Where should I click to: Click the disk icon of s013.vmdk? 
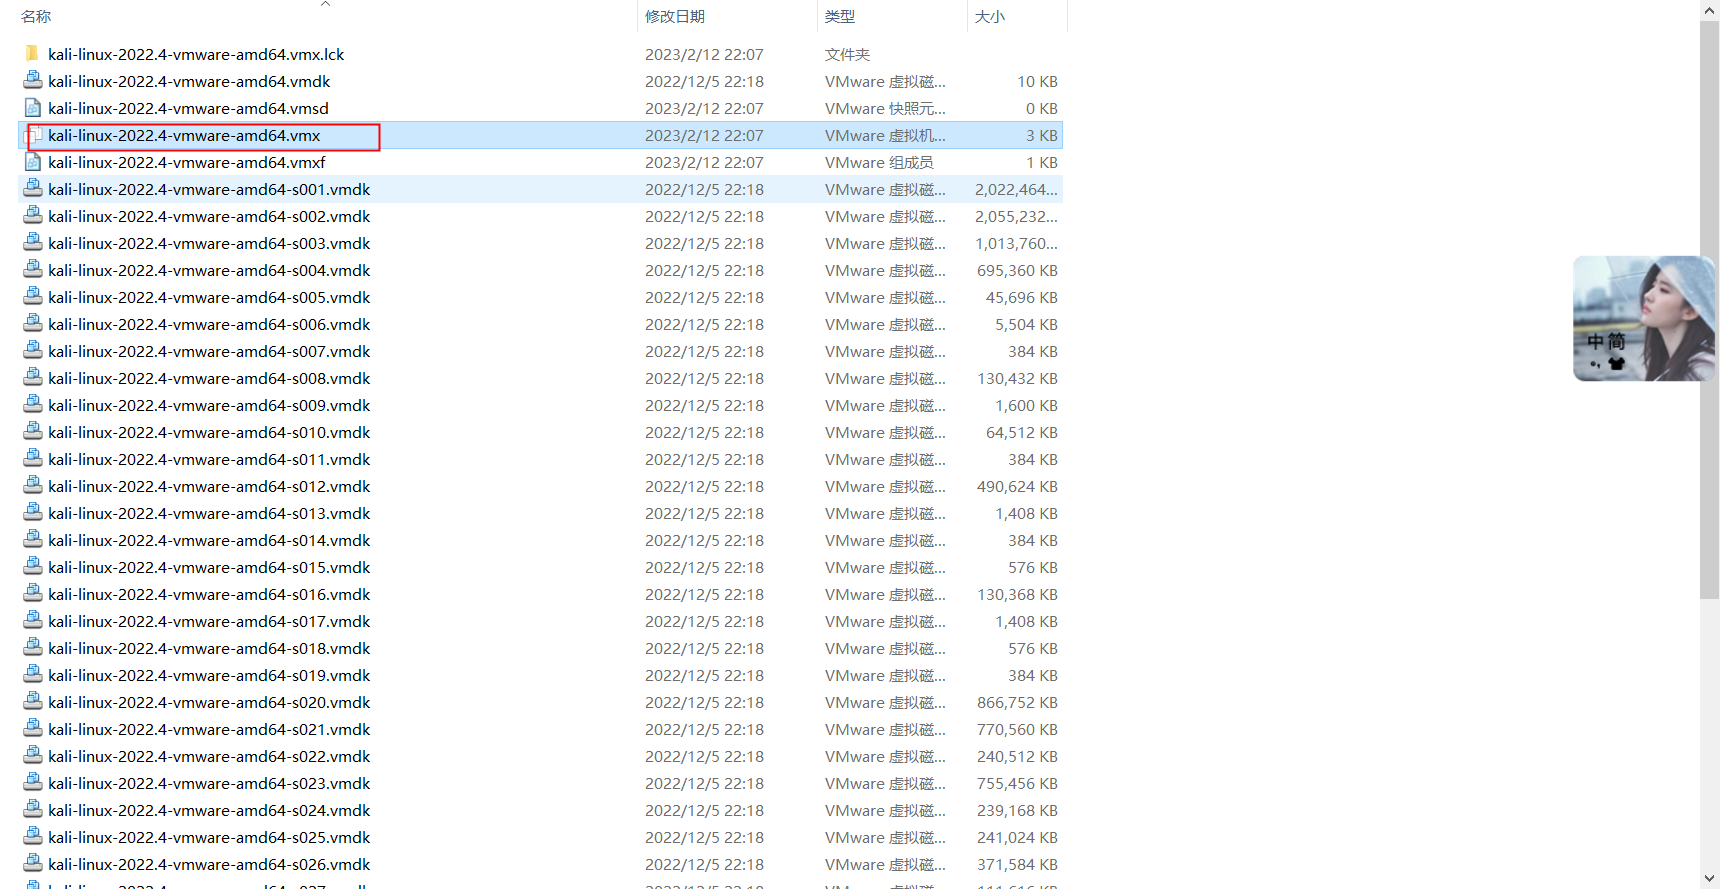point(32,512)
